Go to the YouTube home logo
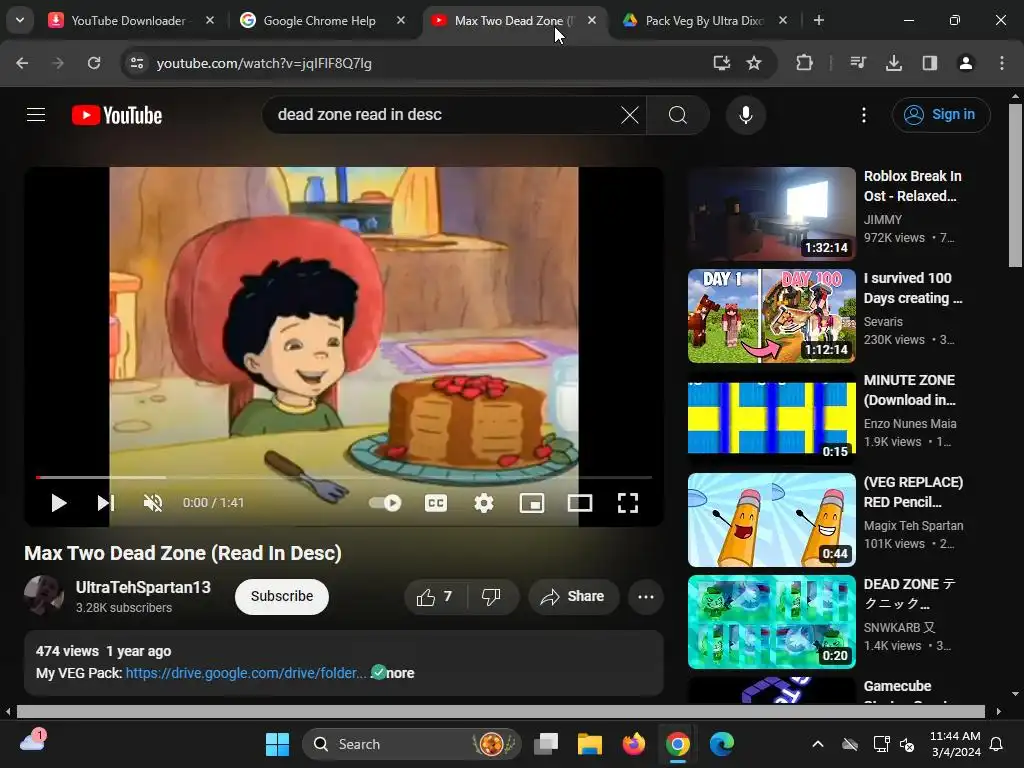Viewport: 1024px width, 768px height. click(117, 115)
